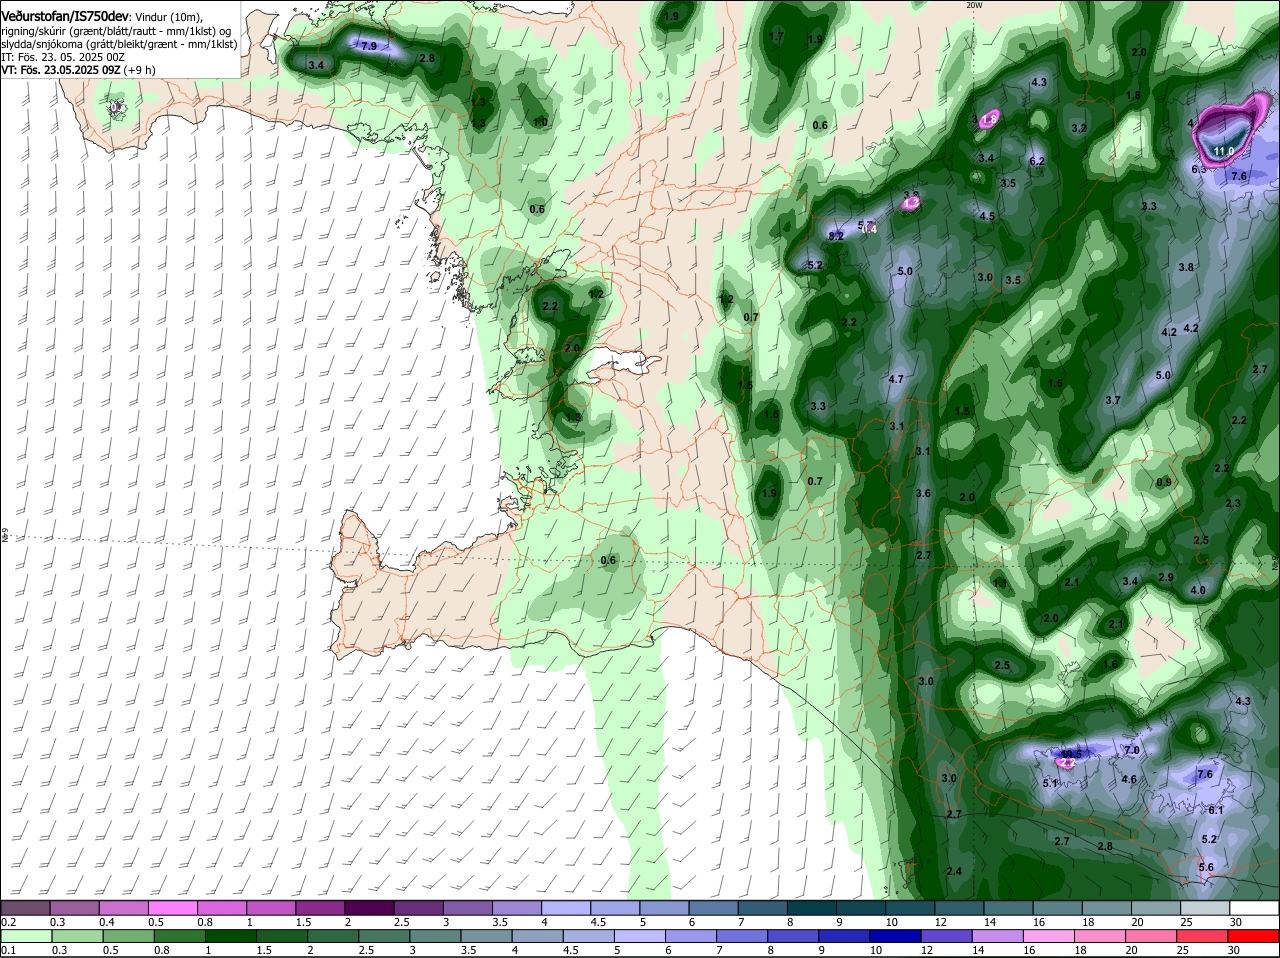Click the 8.2 precipitation value on the map
The width and height of the screenshot is (1280, 958).
point(837,236)
